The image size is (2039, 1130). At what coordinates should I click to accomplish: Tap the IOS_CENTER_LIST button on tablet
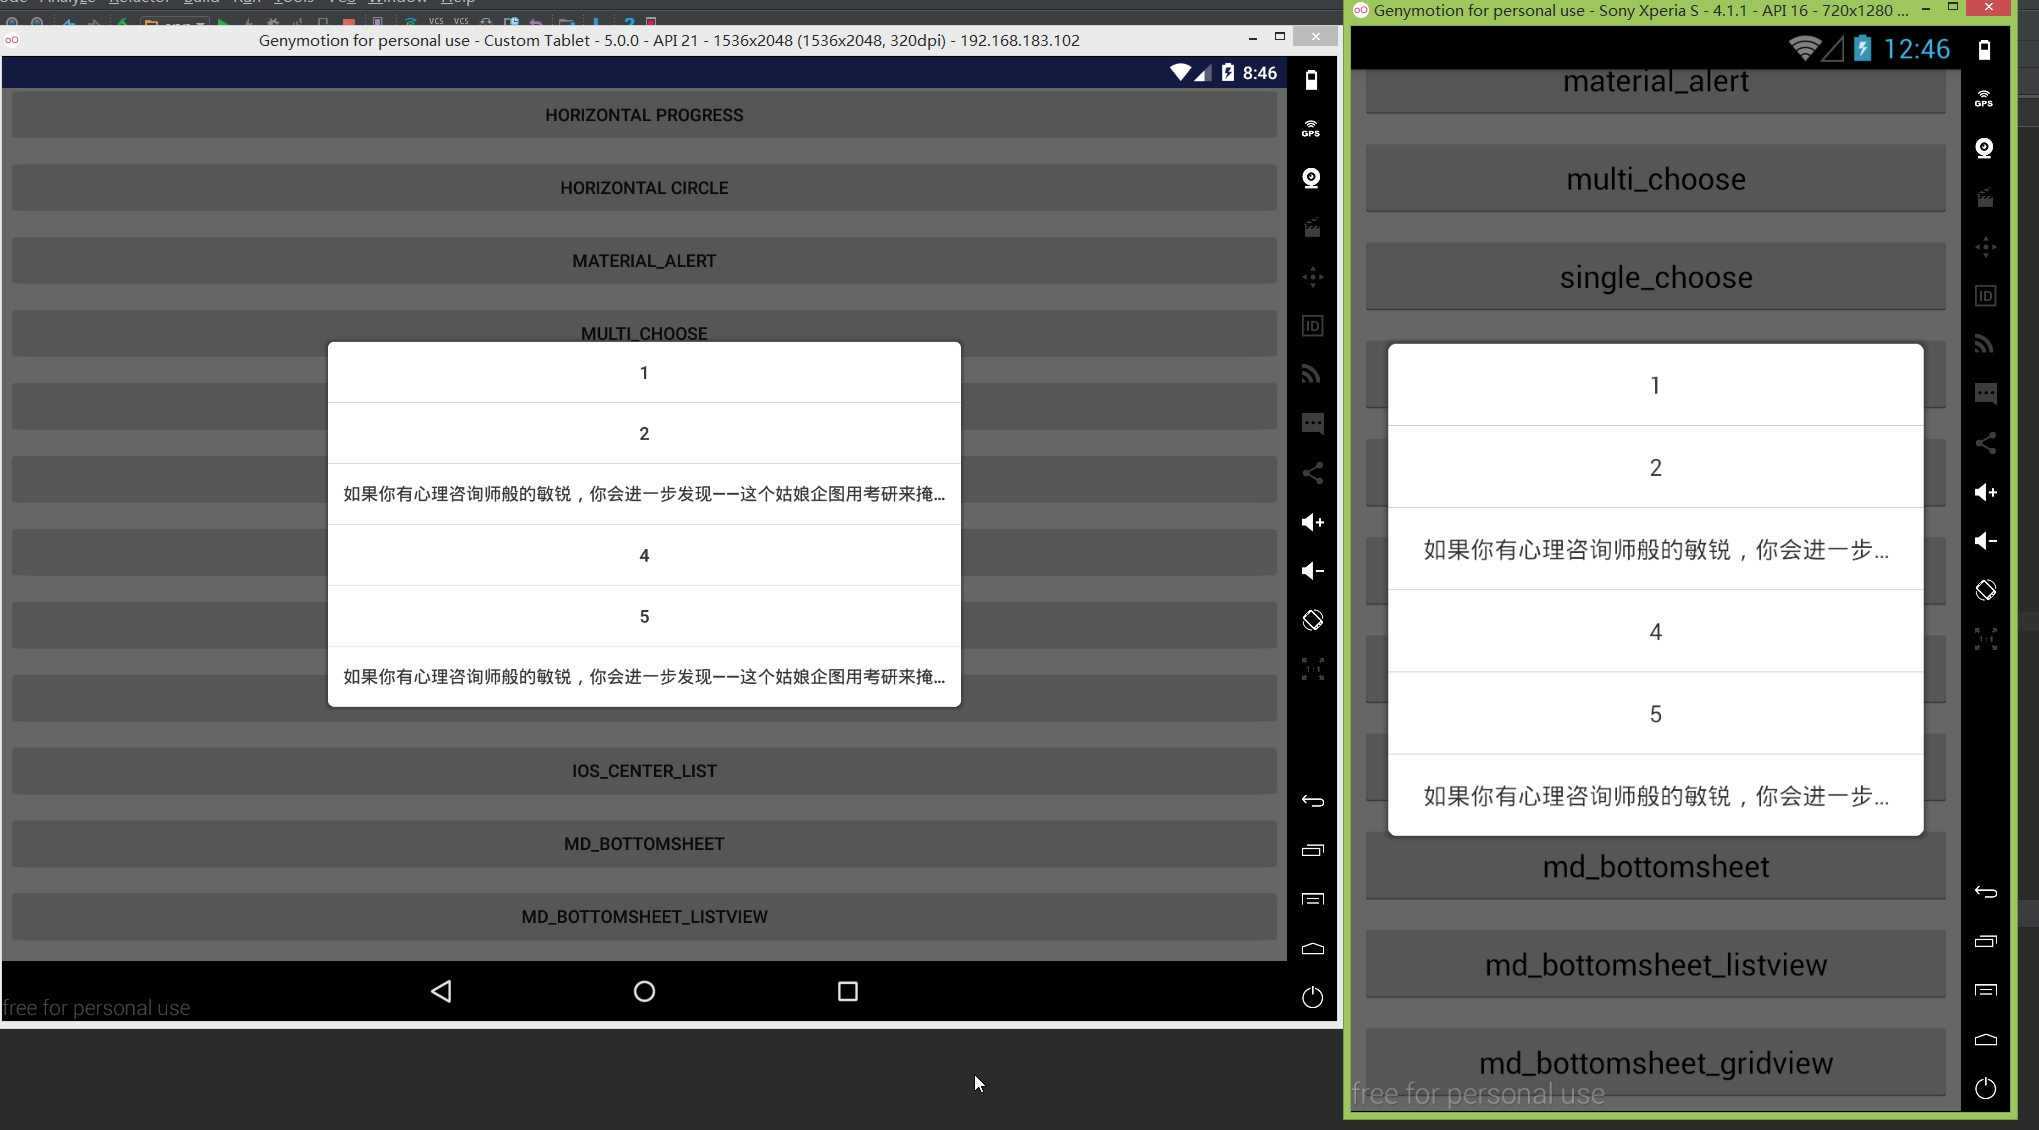(644, 771)
